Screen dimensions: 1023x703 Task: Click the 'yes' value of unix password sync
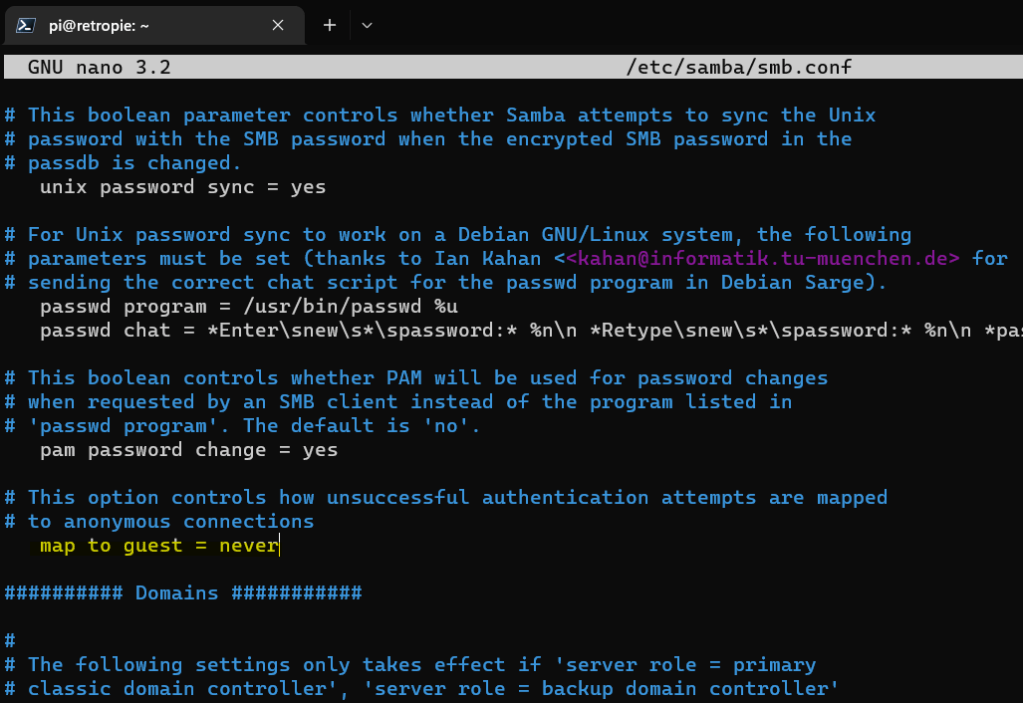(308, 187)
